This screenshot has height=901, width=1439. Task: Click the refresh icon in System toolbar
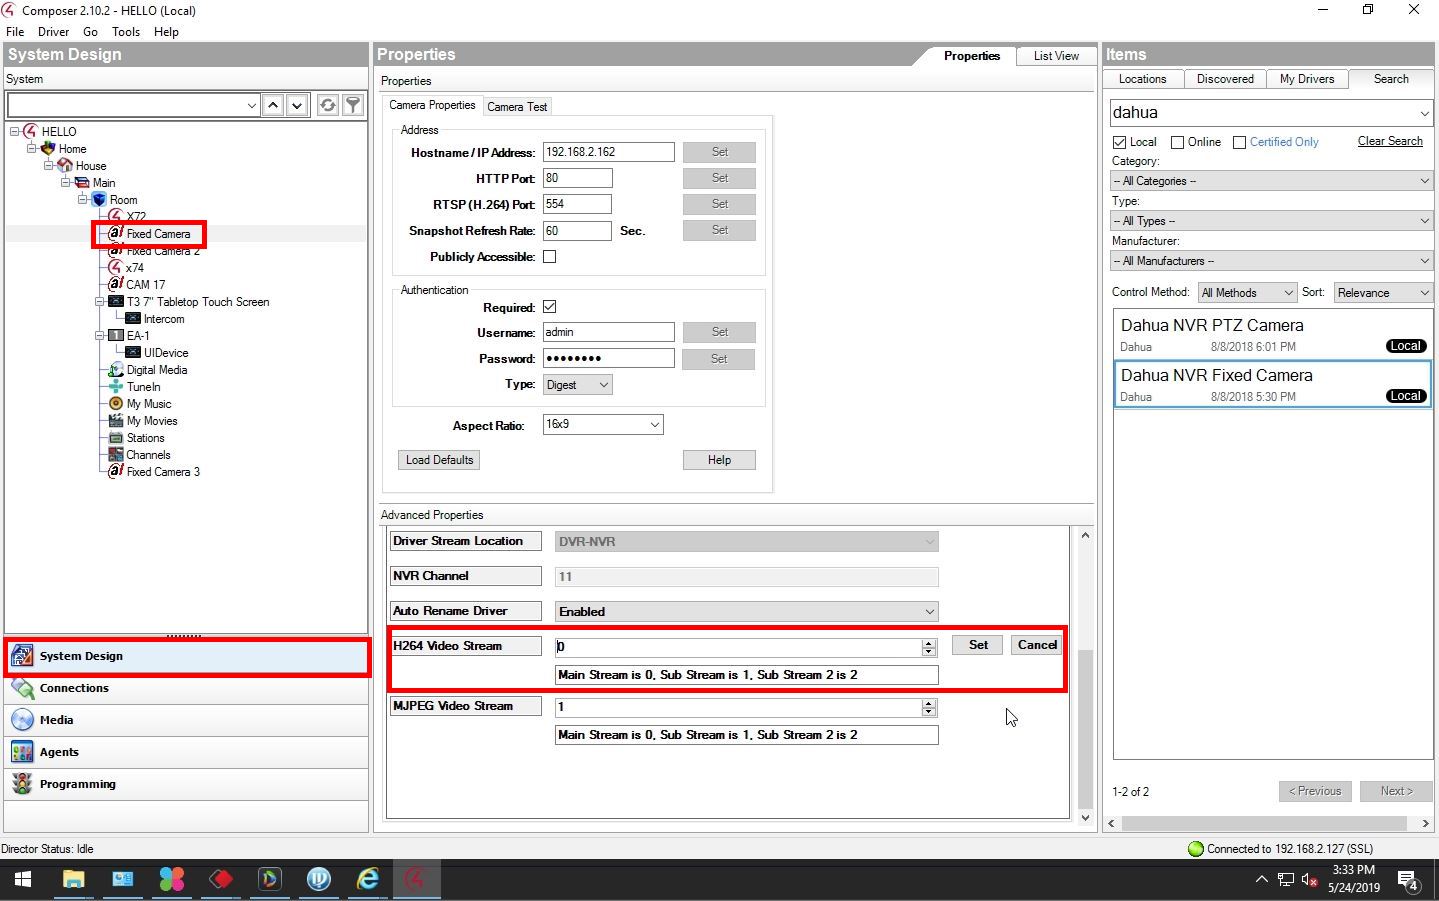coord(328,105)
